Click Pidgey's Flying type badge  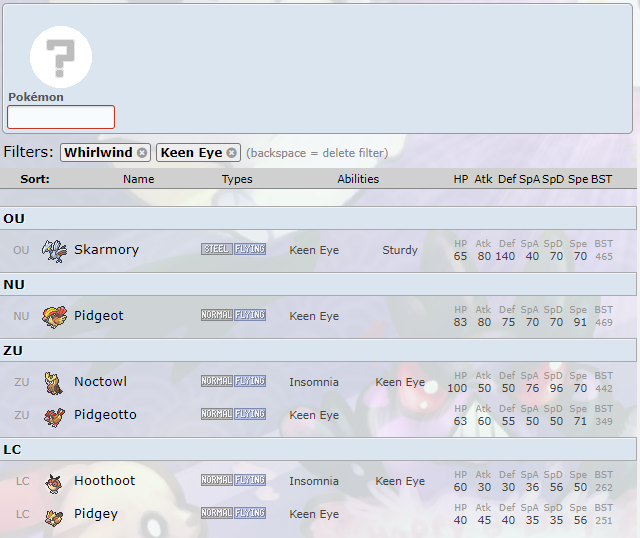coord(250,513)
